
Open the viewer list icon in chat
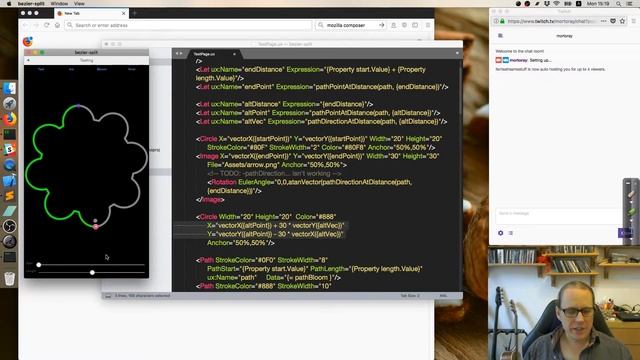511,233
